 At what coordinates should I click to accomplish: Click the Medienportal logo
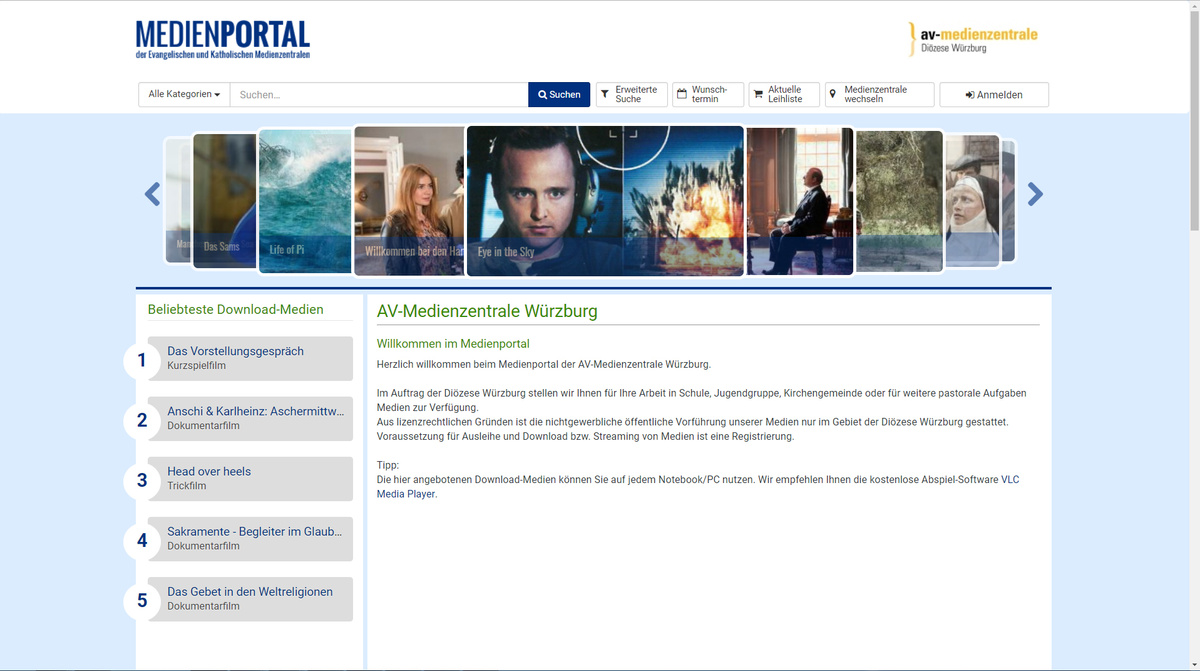point(223,40)
